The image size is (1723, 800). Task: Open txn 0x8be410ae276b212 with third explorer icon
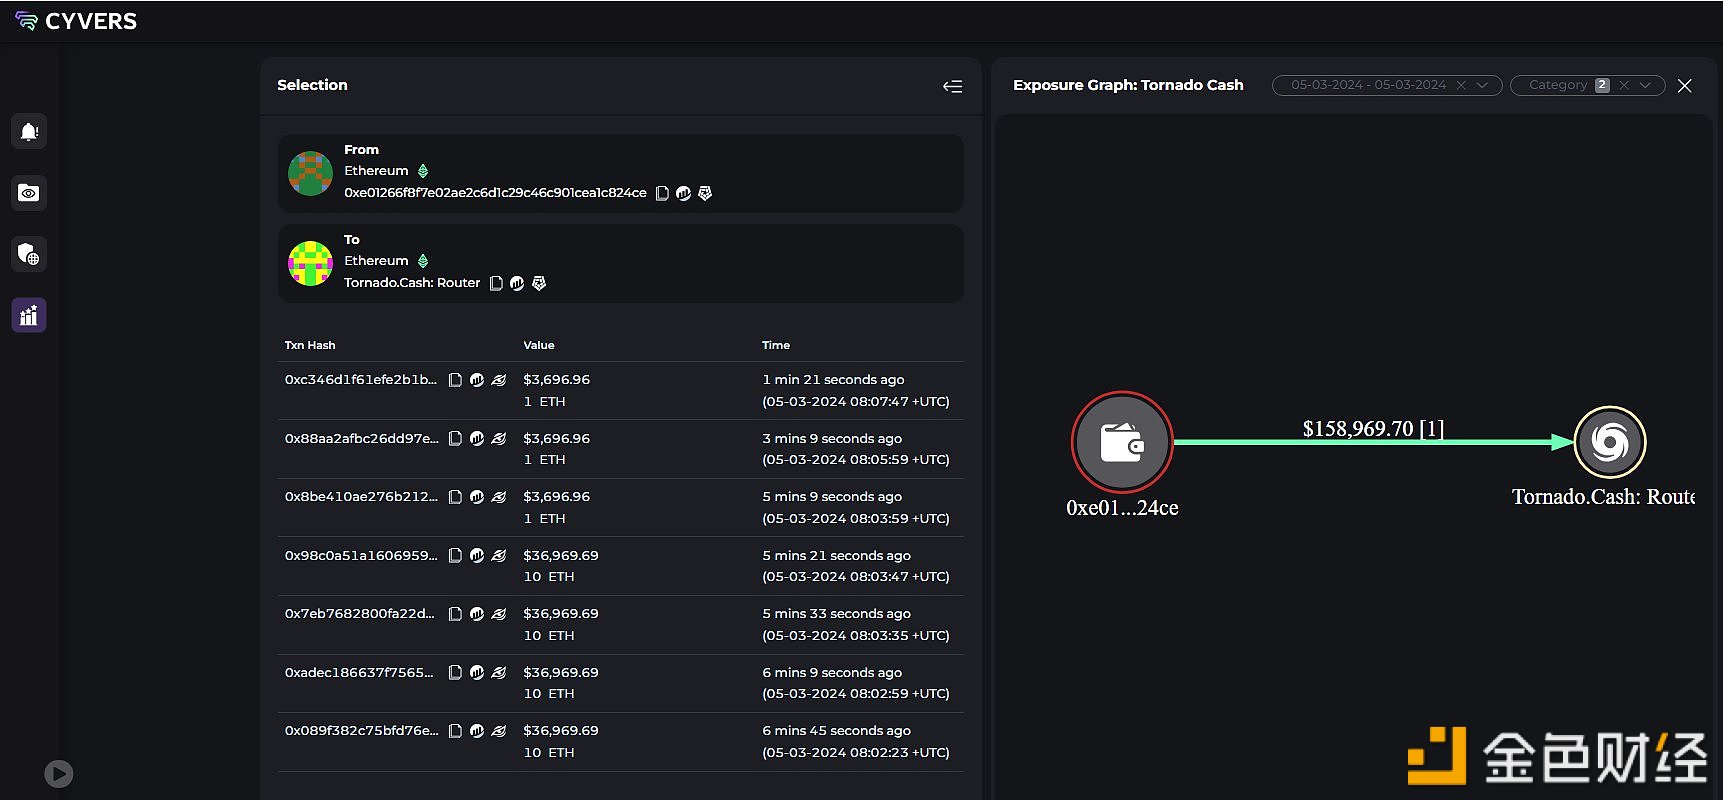[499, 497]
